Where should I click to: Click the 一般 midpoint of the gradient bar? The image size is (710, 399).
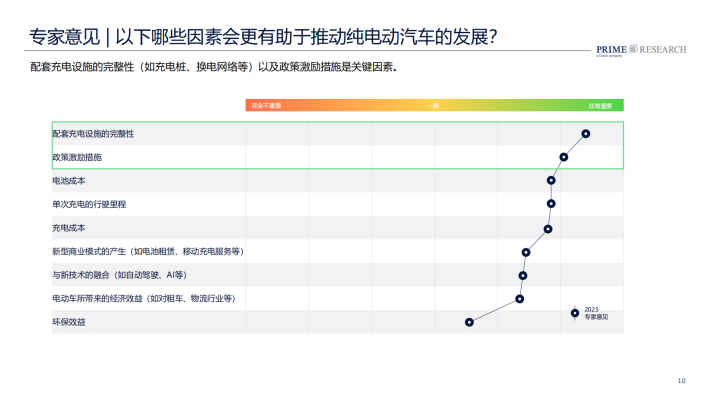[x=433, y=106]
